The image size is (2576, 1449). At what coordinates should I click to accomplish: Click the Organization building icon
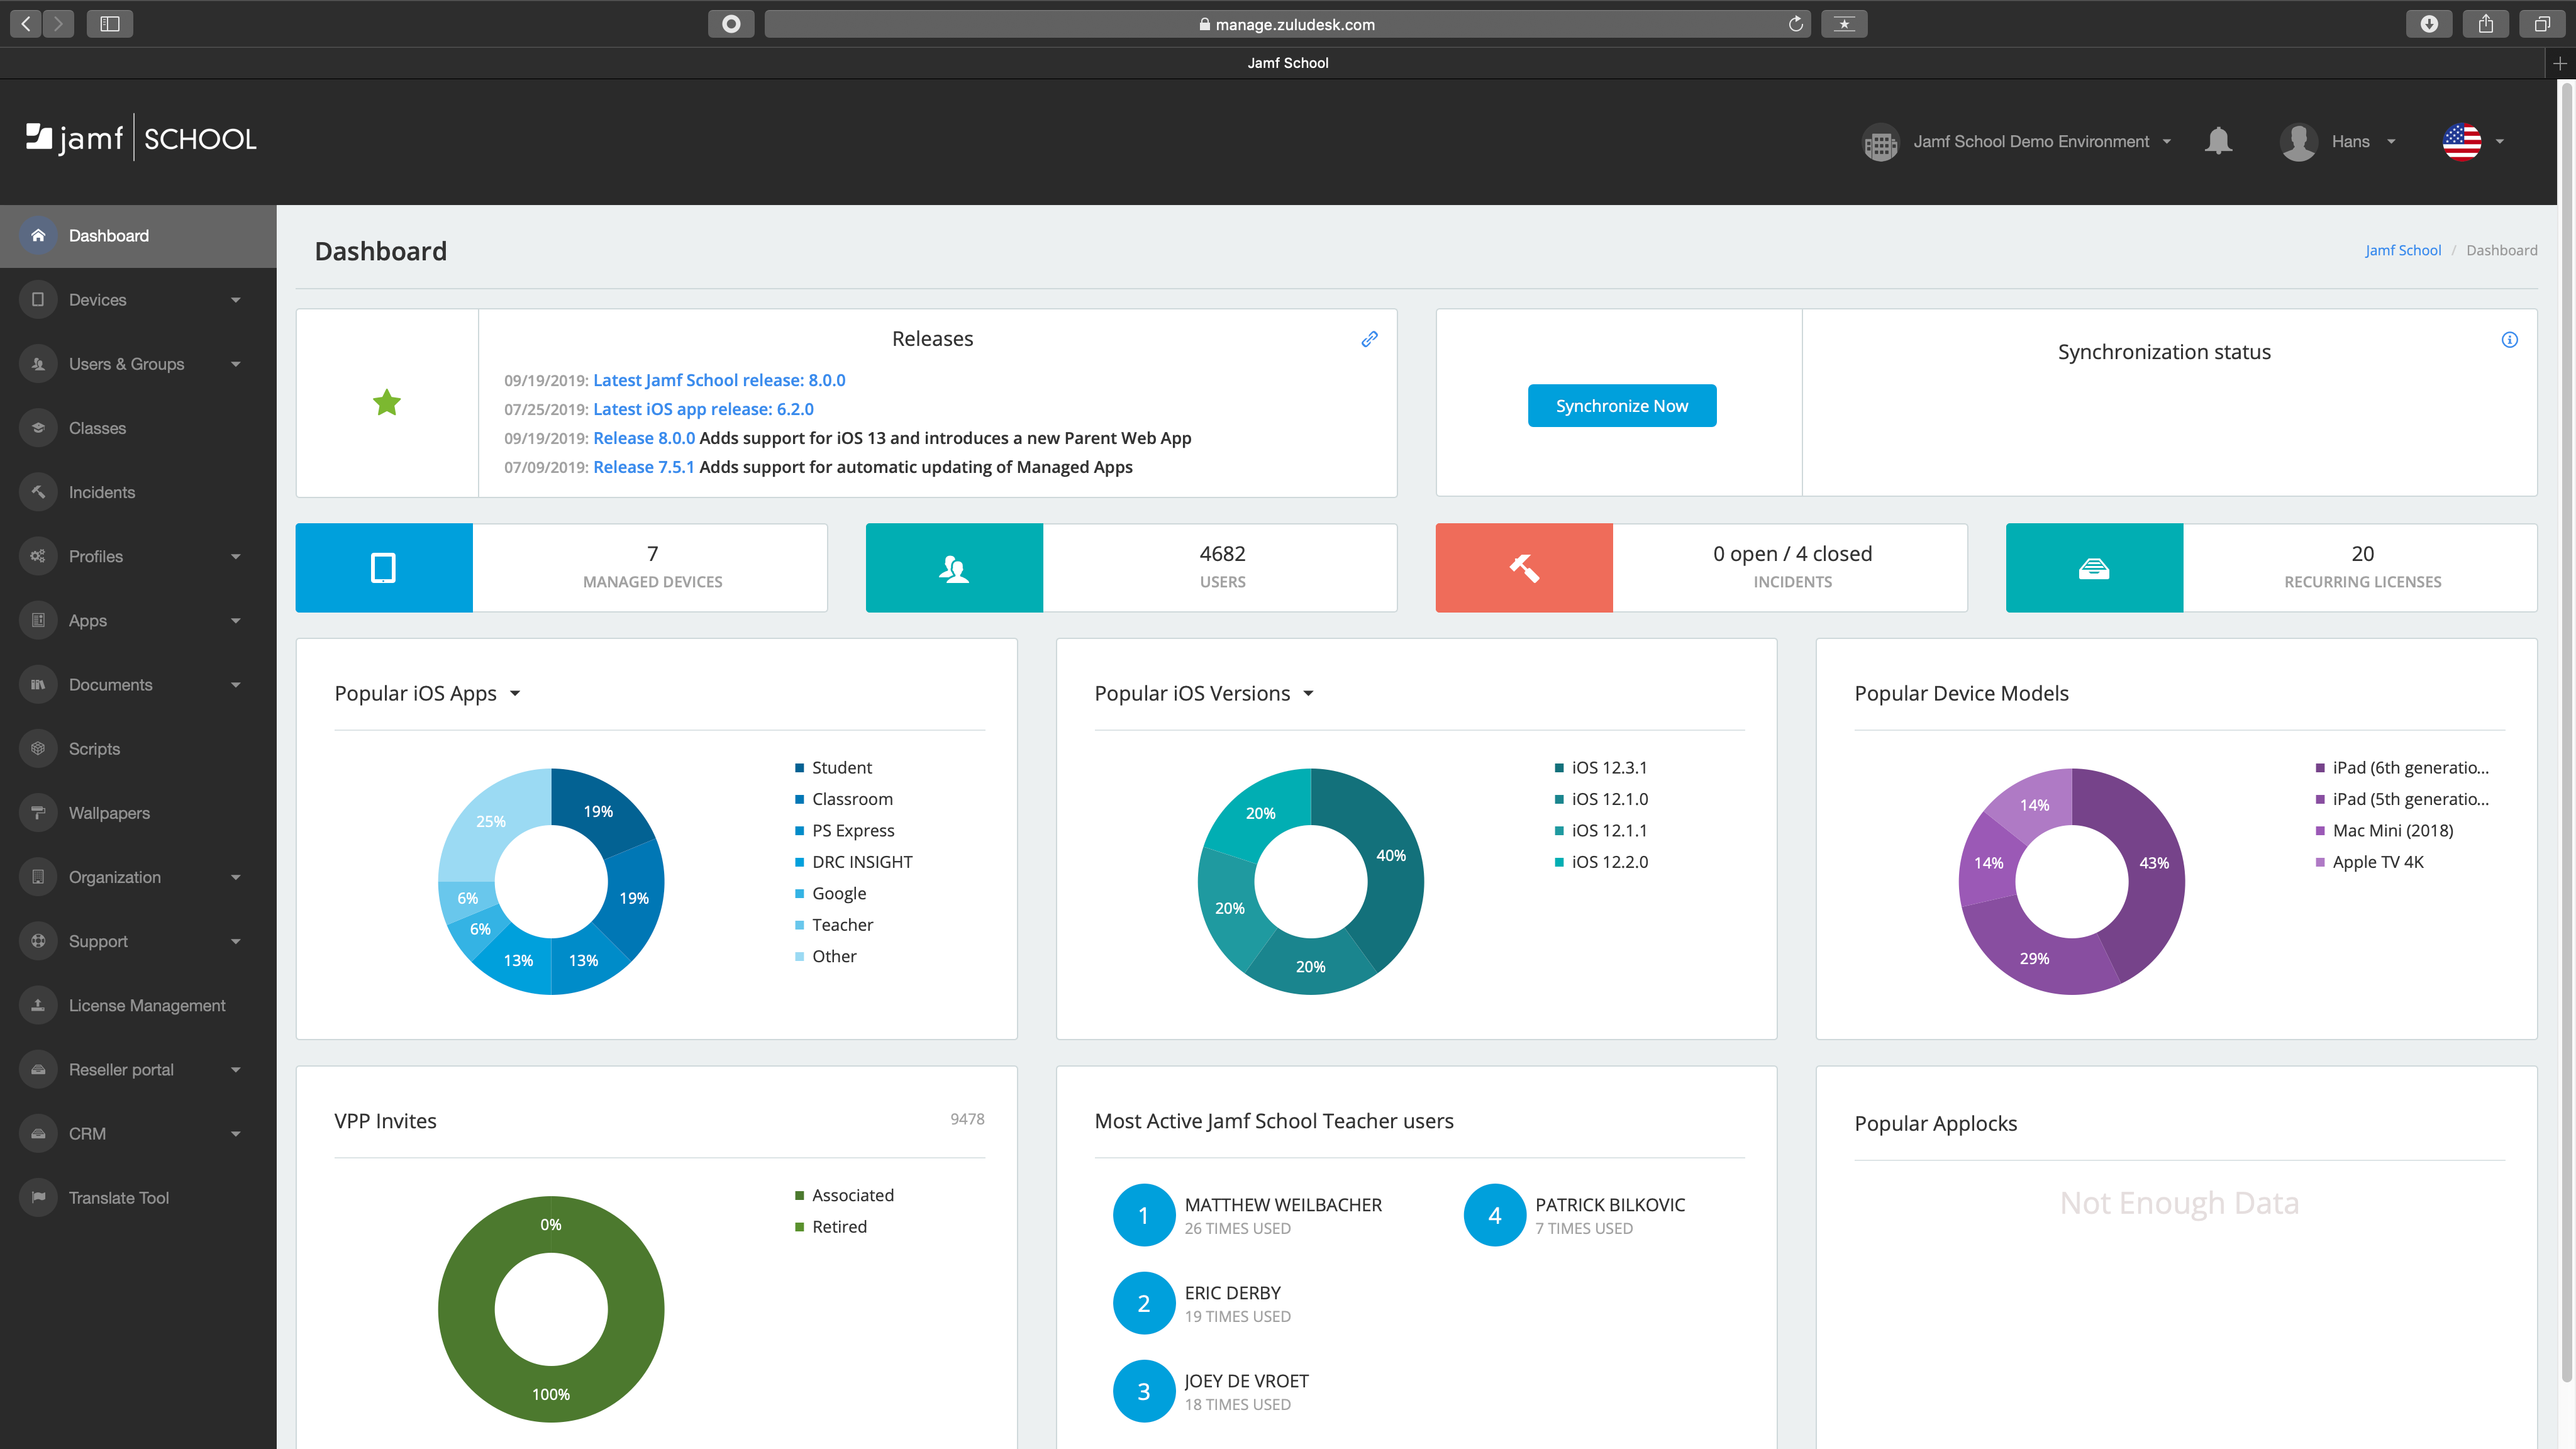tap(38, 877)
